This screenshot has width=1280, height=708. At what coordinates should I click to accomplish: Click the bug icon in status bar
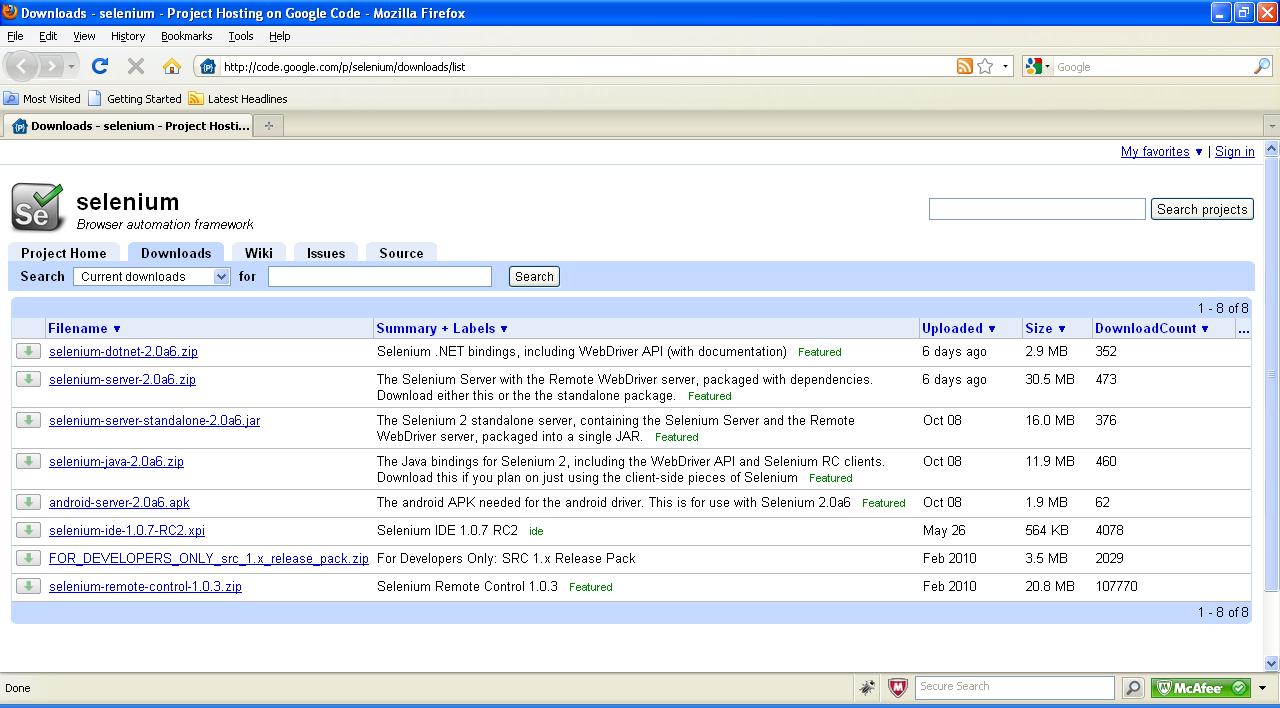click(x=867, y=688)
